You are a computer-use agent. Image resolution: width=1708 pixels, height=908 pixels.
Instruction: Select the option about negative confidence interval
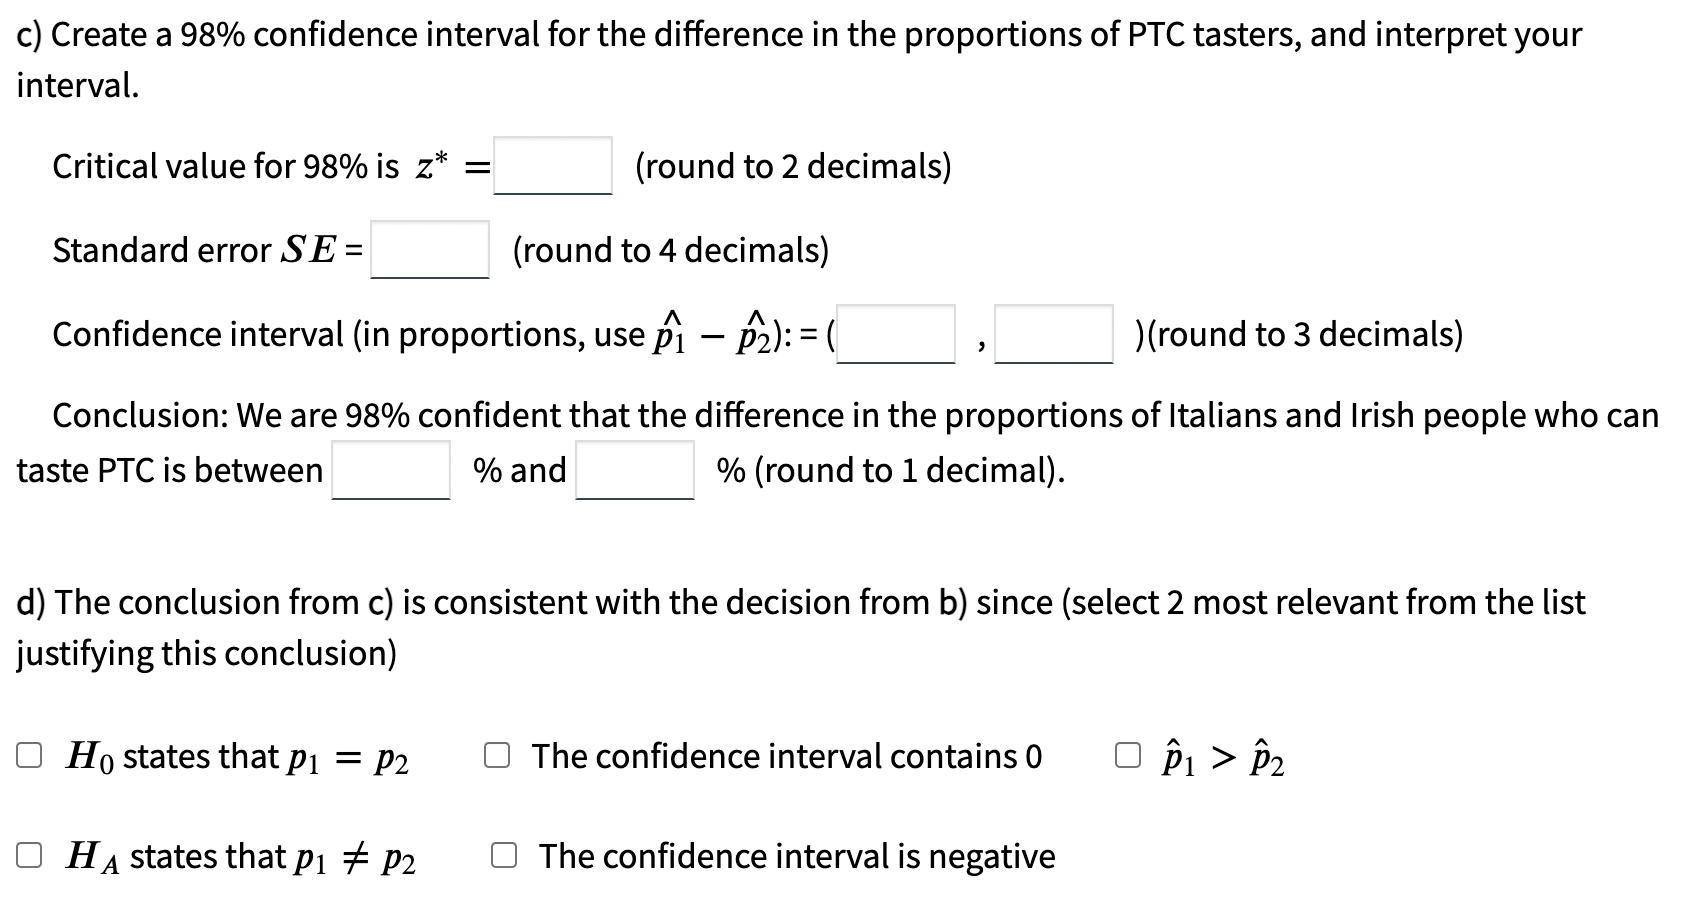[505, 853]
